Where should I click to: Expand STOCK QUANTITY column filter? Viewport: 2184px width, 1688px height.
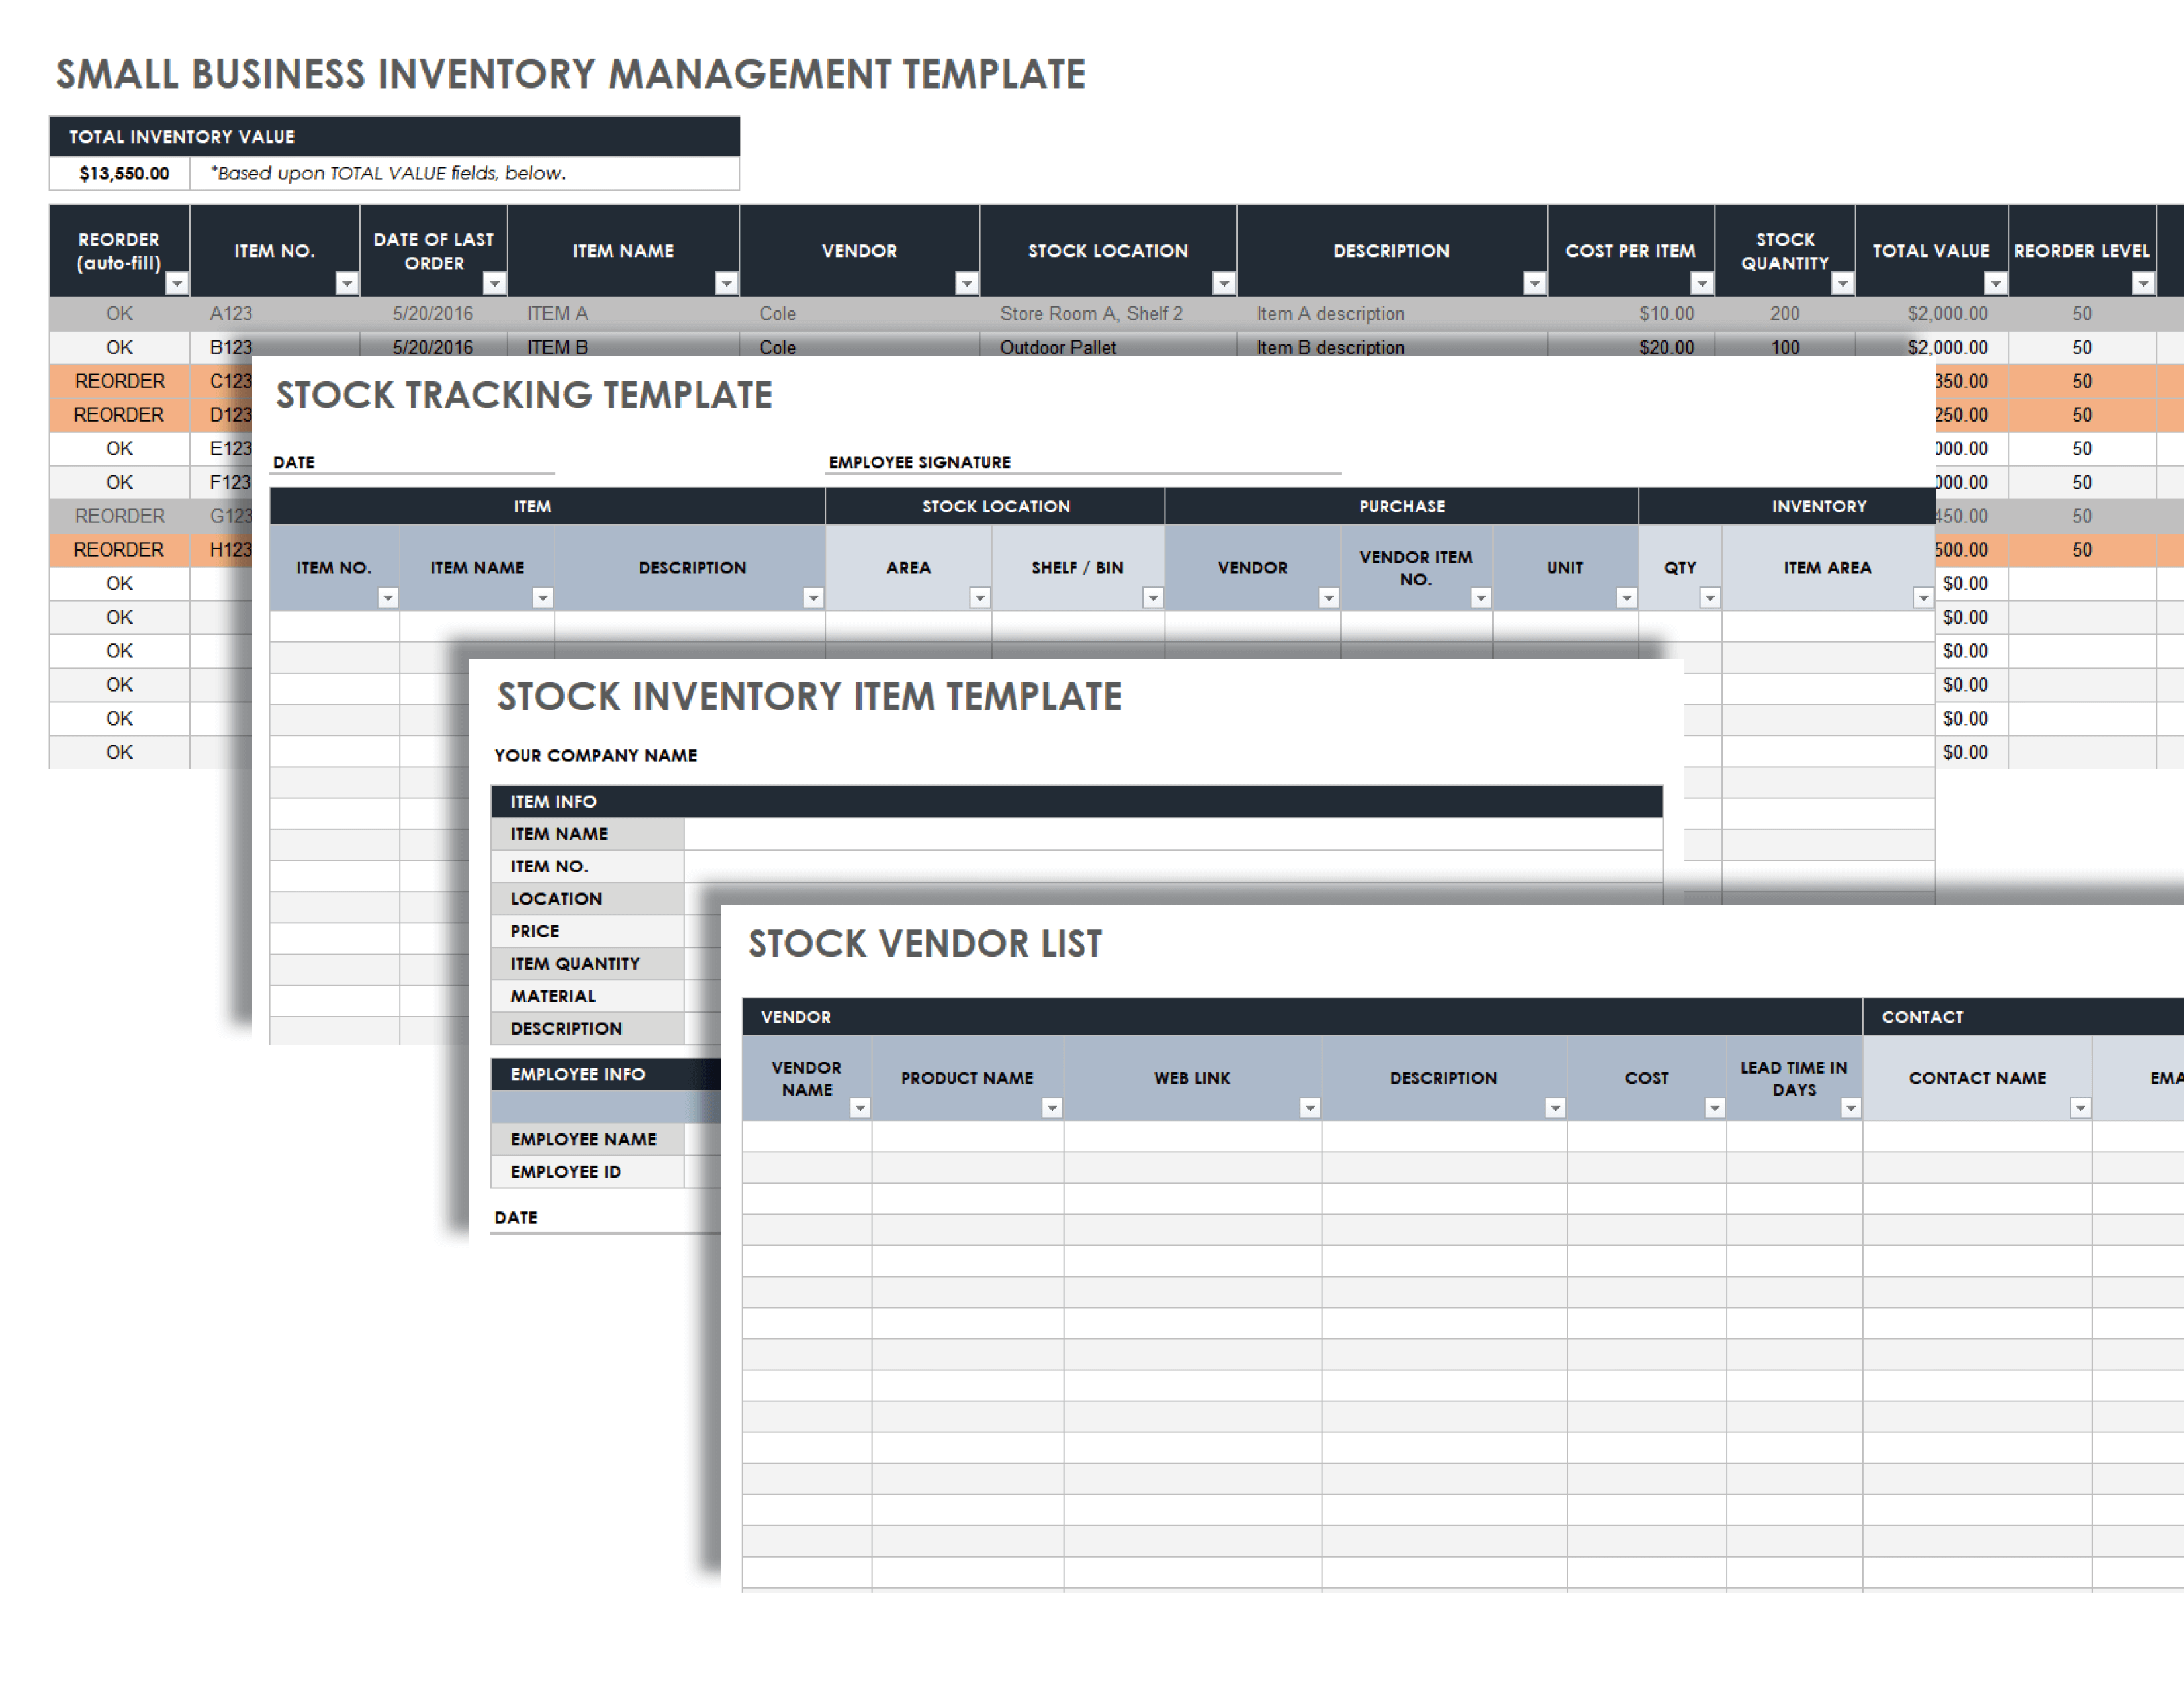[x=1842, y=284]
